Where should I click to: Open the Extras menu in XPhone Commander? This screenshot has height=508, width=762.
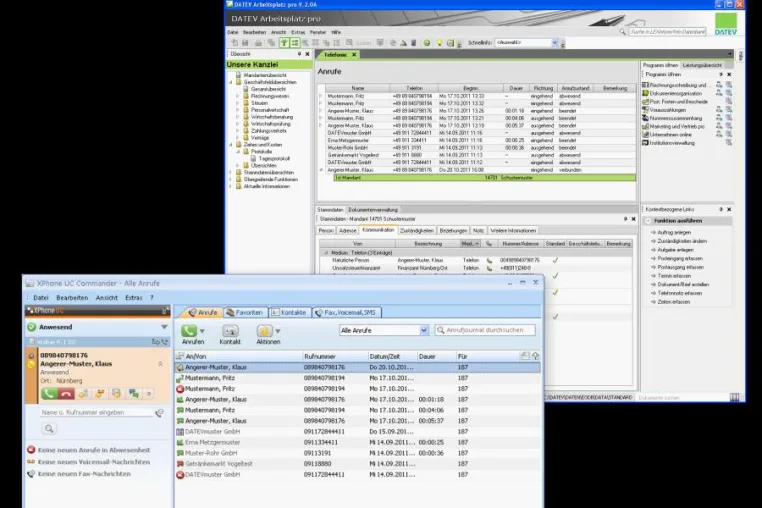pyautogui.click(x=134, y=298)
